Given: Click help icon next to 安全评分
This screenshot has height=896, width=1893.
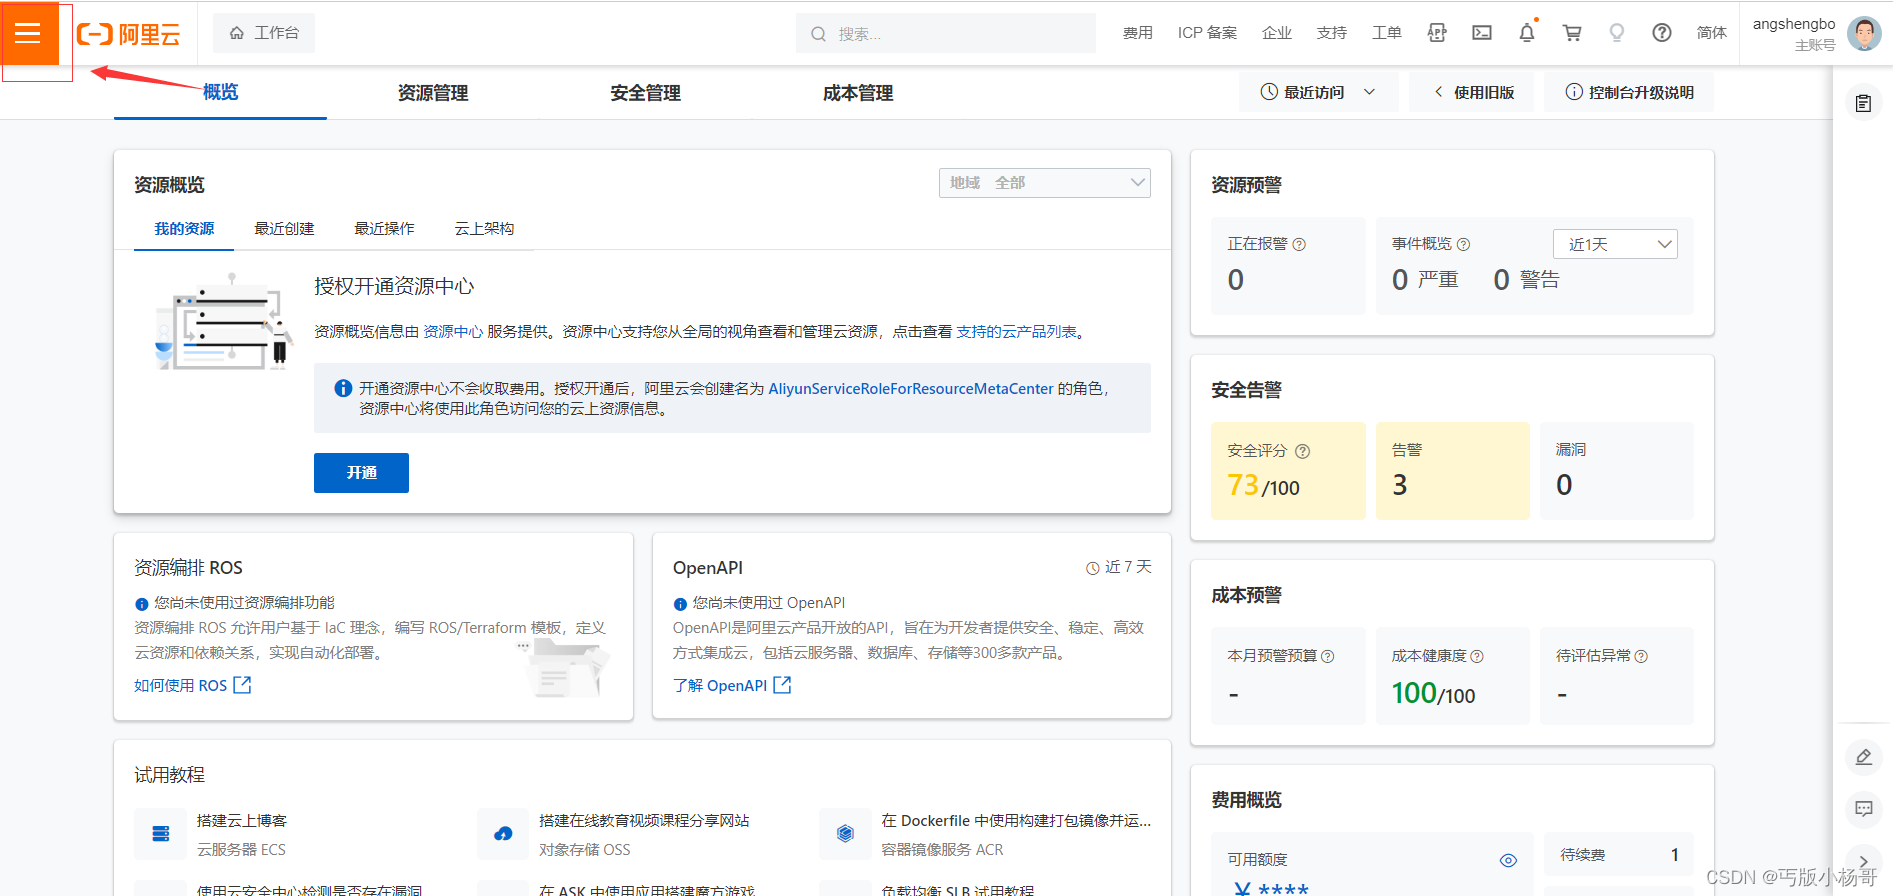Looking at the screenshot, I should (x=1302, y=451).
